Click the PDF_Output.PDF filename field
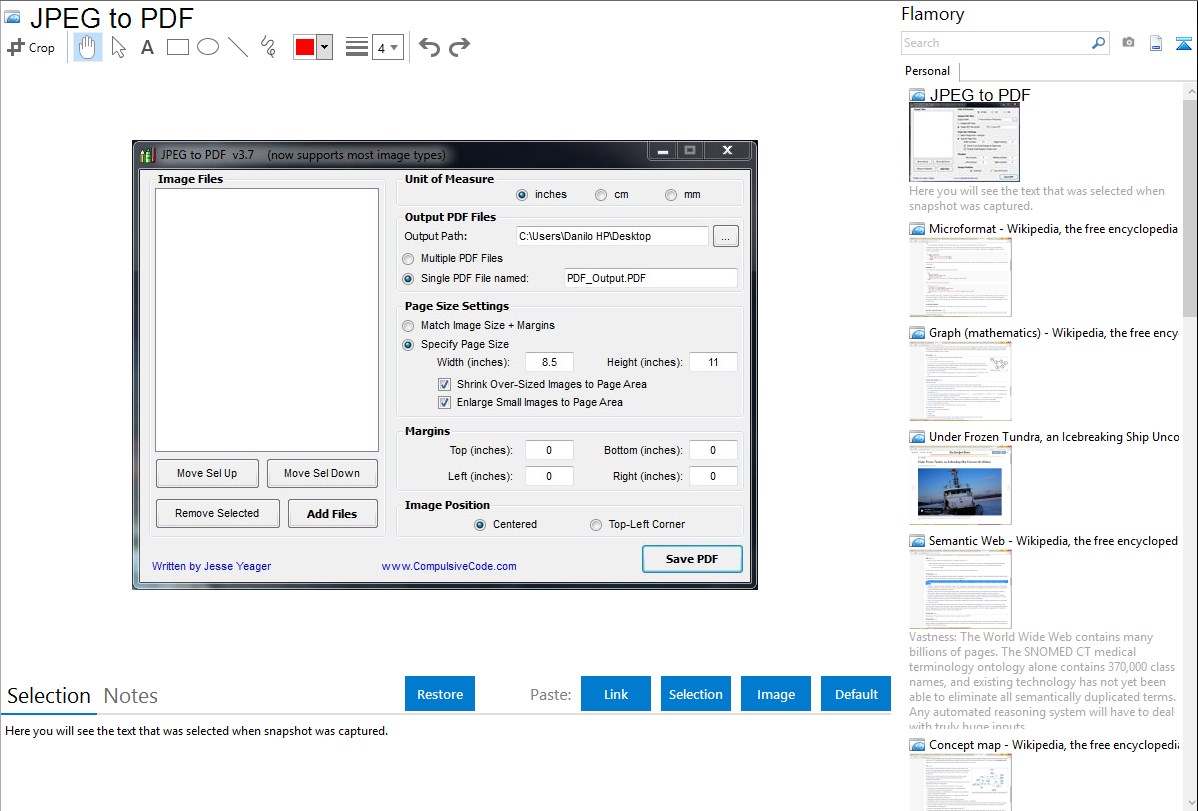Screen dimensions: 1198x811 click(x=651, y=278)
